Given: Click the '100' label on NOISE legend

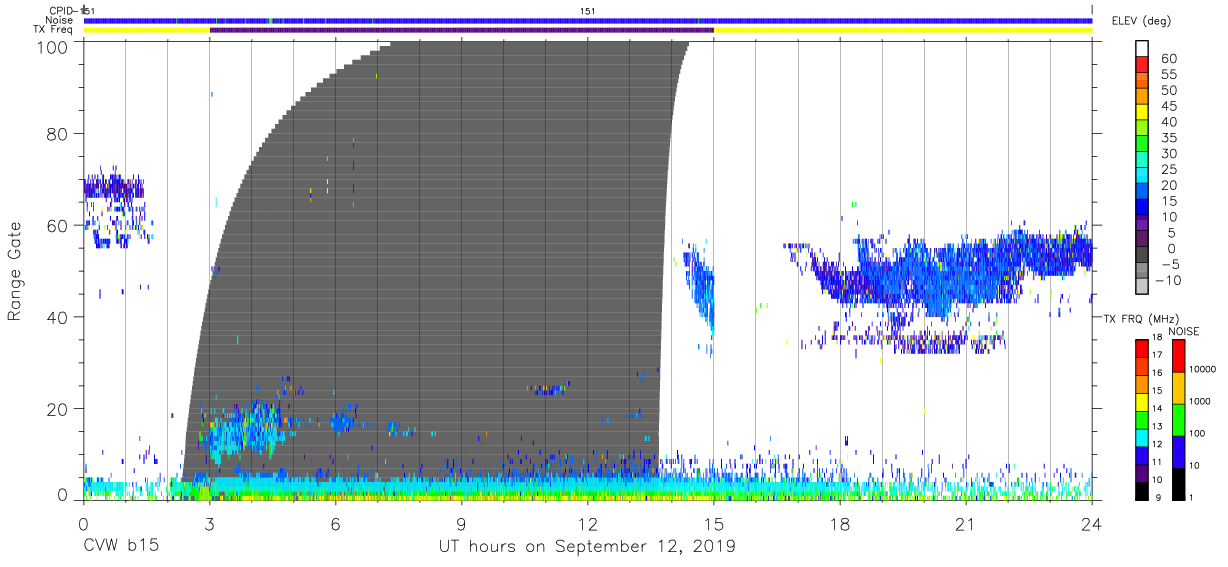Looking at the screenshot, I should [1198, 433].
